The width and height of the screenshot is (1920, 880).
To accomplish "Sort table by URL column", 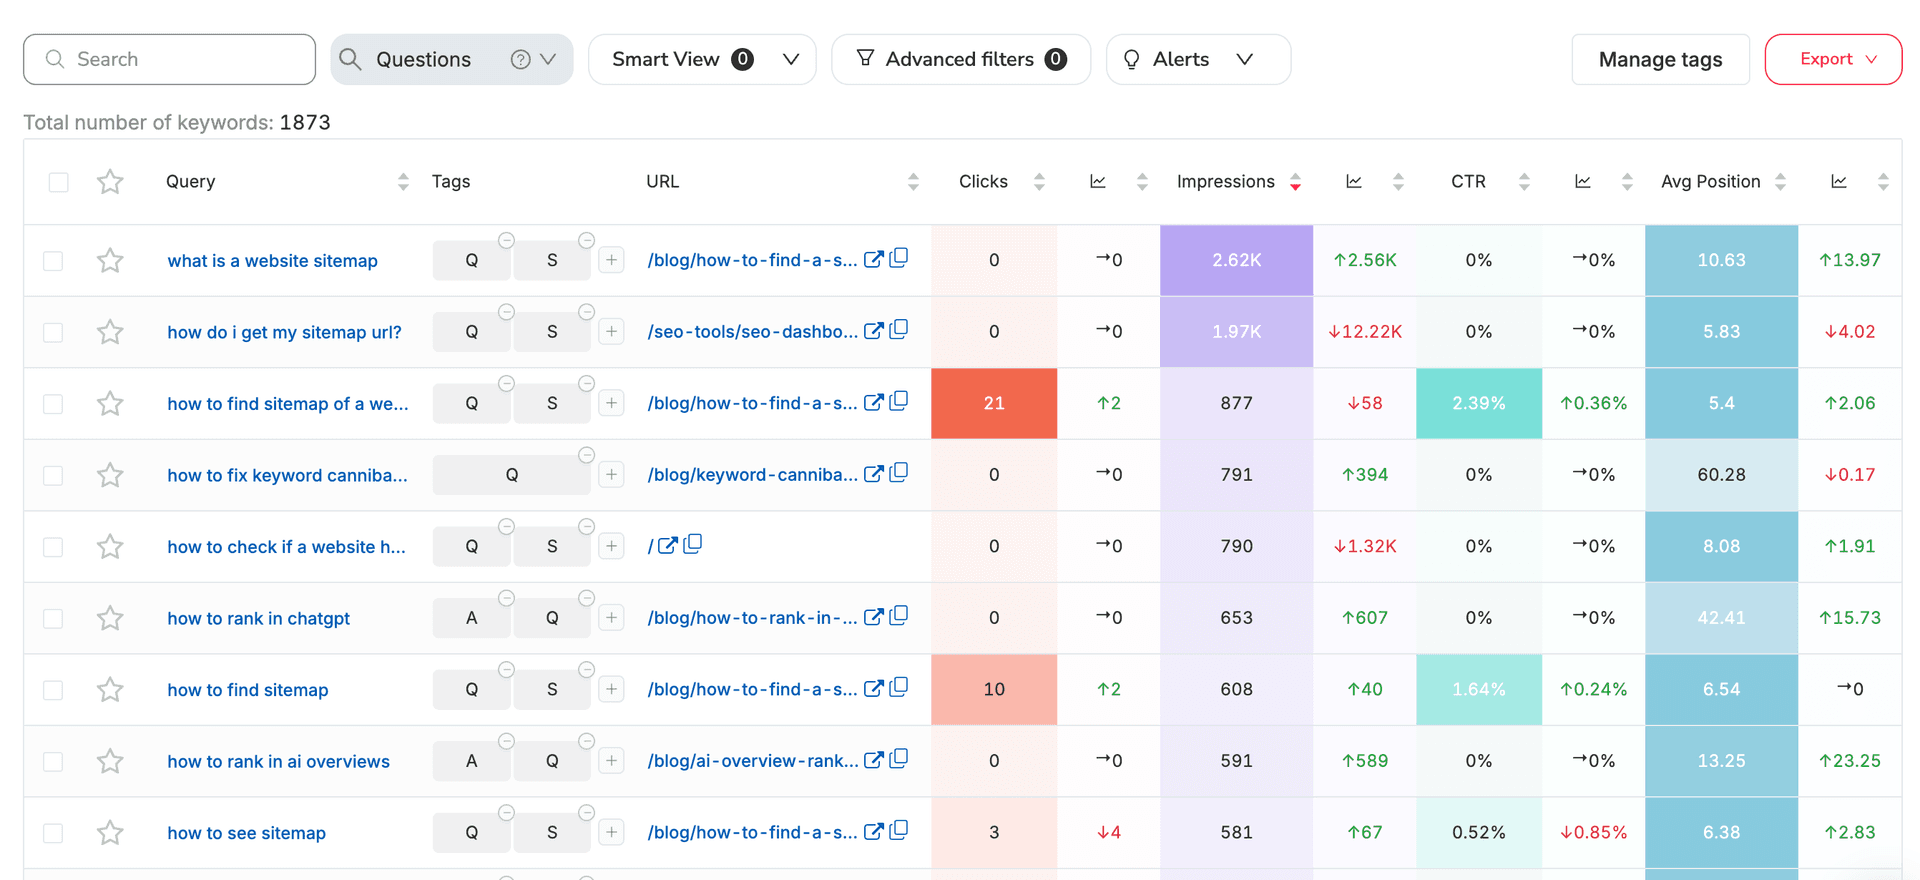I will click(x=913, y=182).
